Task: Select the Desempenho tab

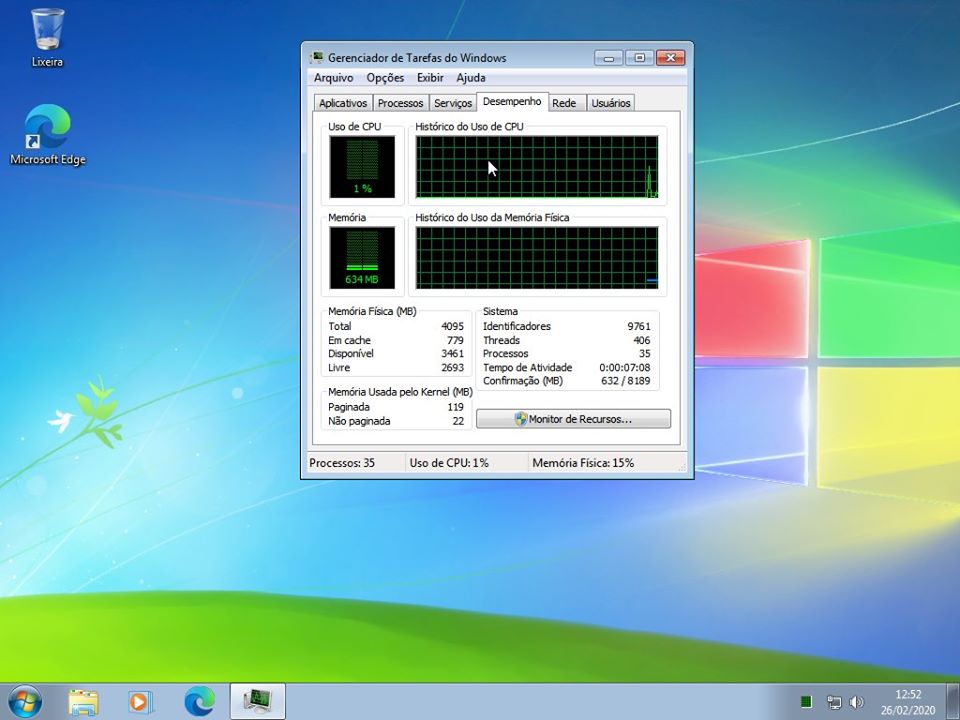Action: [512, 102]
